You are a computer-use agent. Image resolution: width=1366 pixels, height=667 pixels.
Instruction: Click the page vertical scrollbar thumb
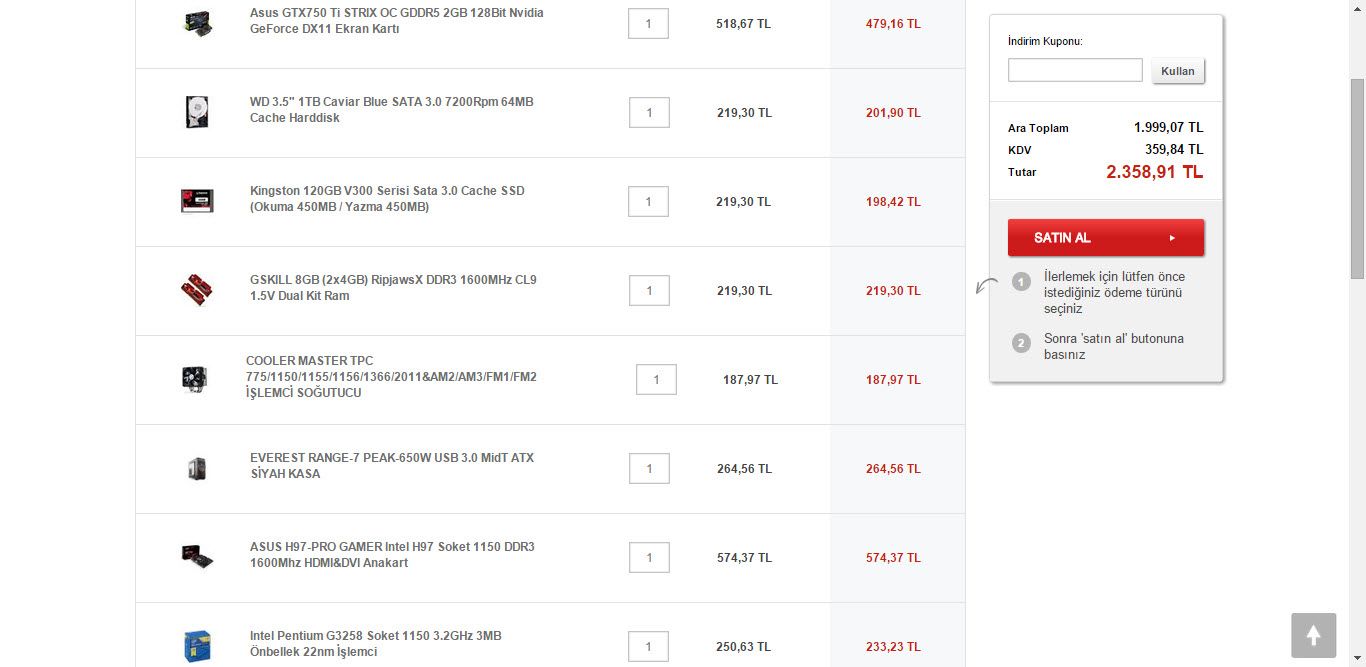[1357, 180]
